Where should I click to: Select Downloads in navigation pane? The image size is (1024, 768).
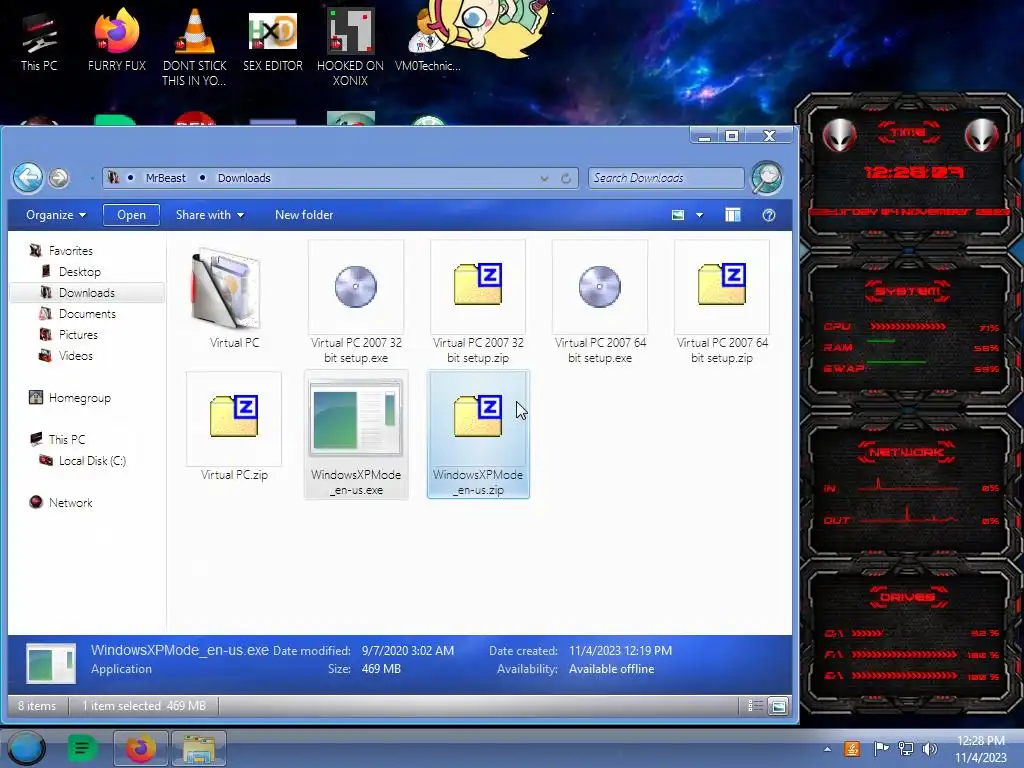(87, 293)
